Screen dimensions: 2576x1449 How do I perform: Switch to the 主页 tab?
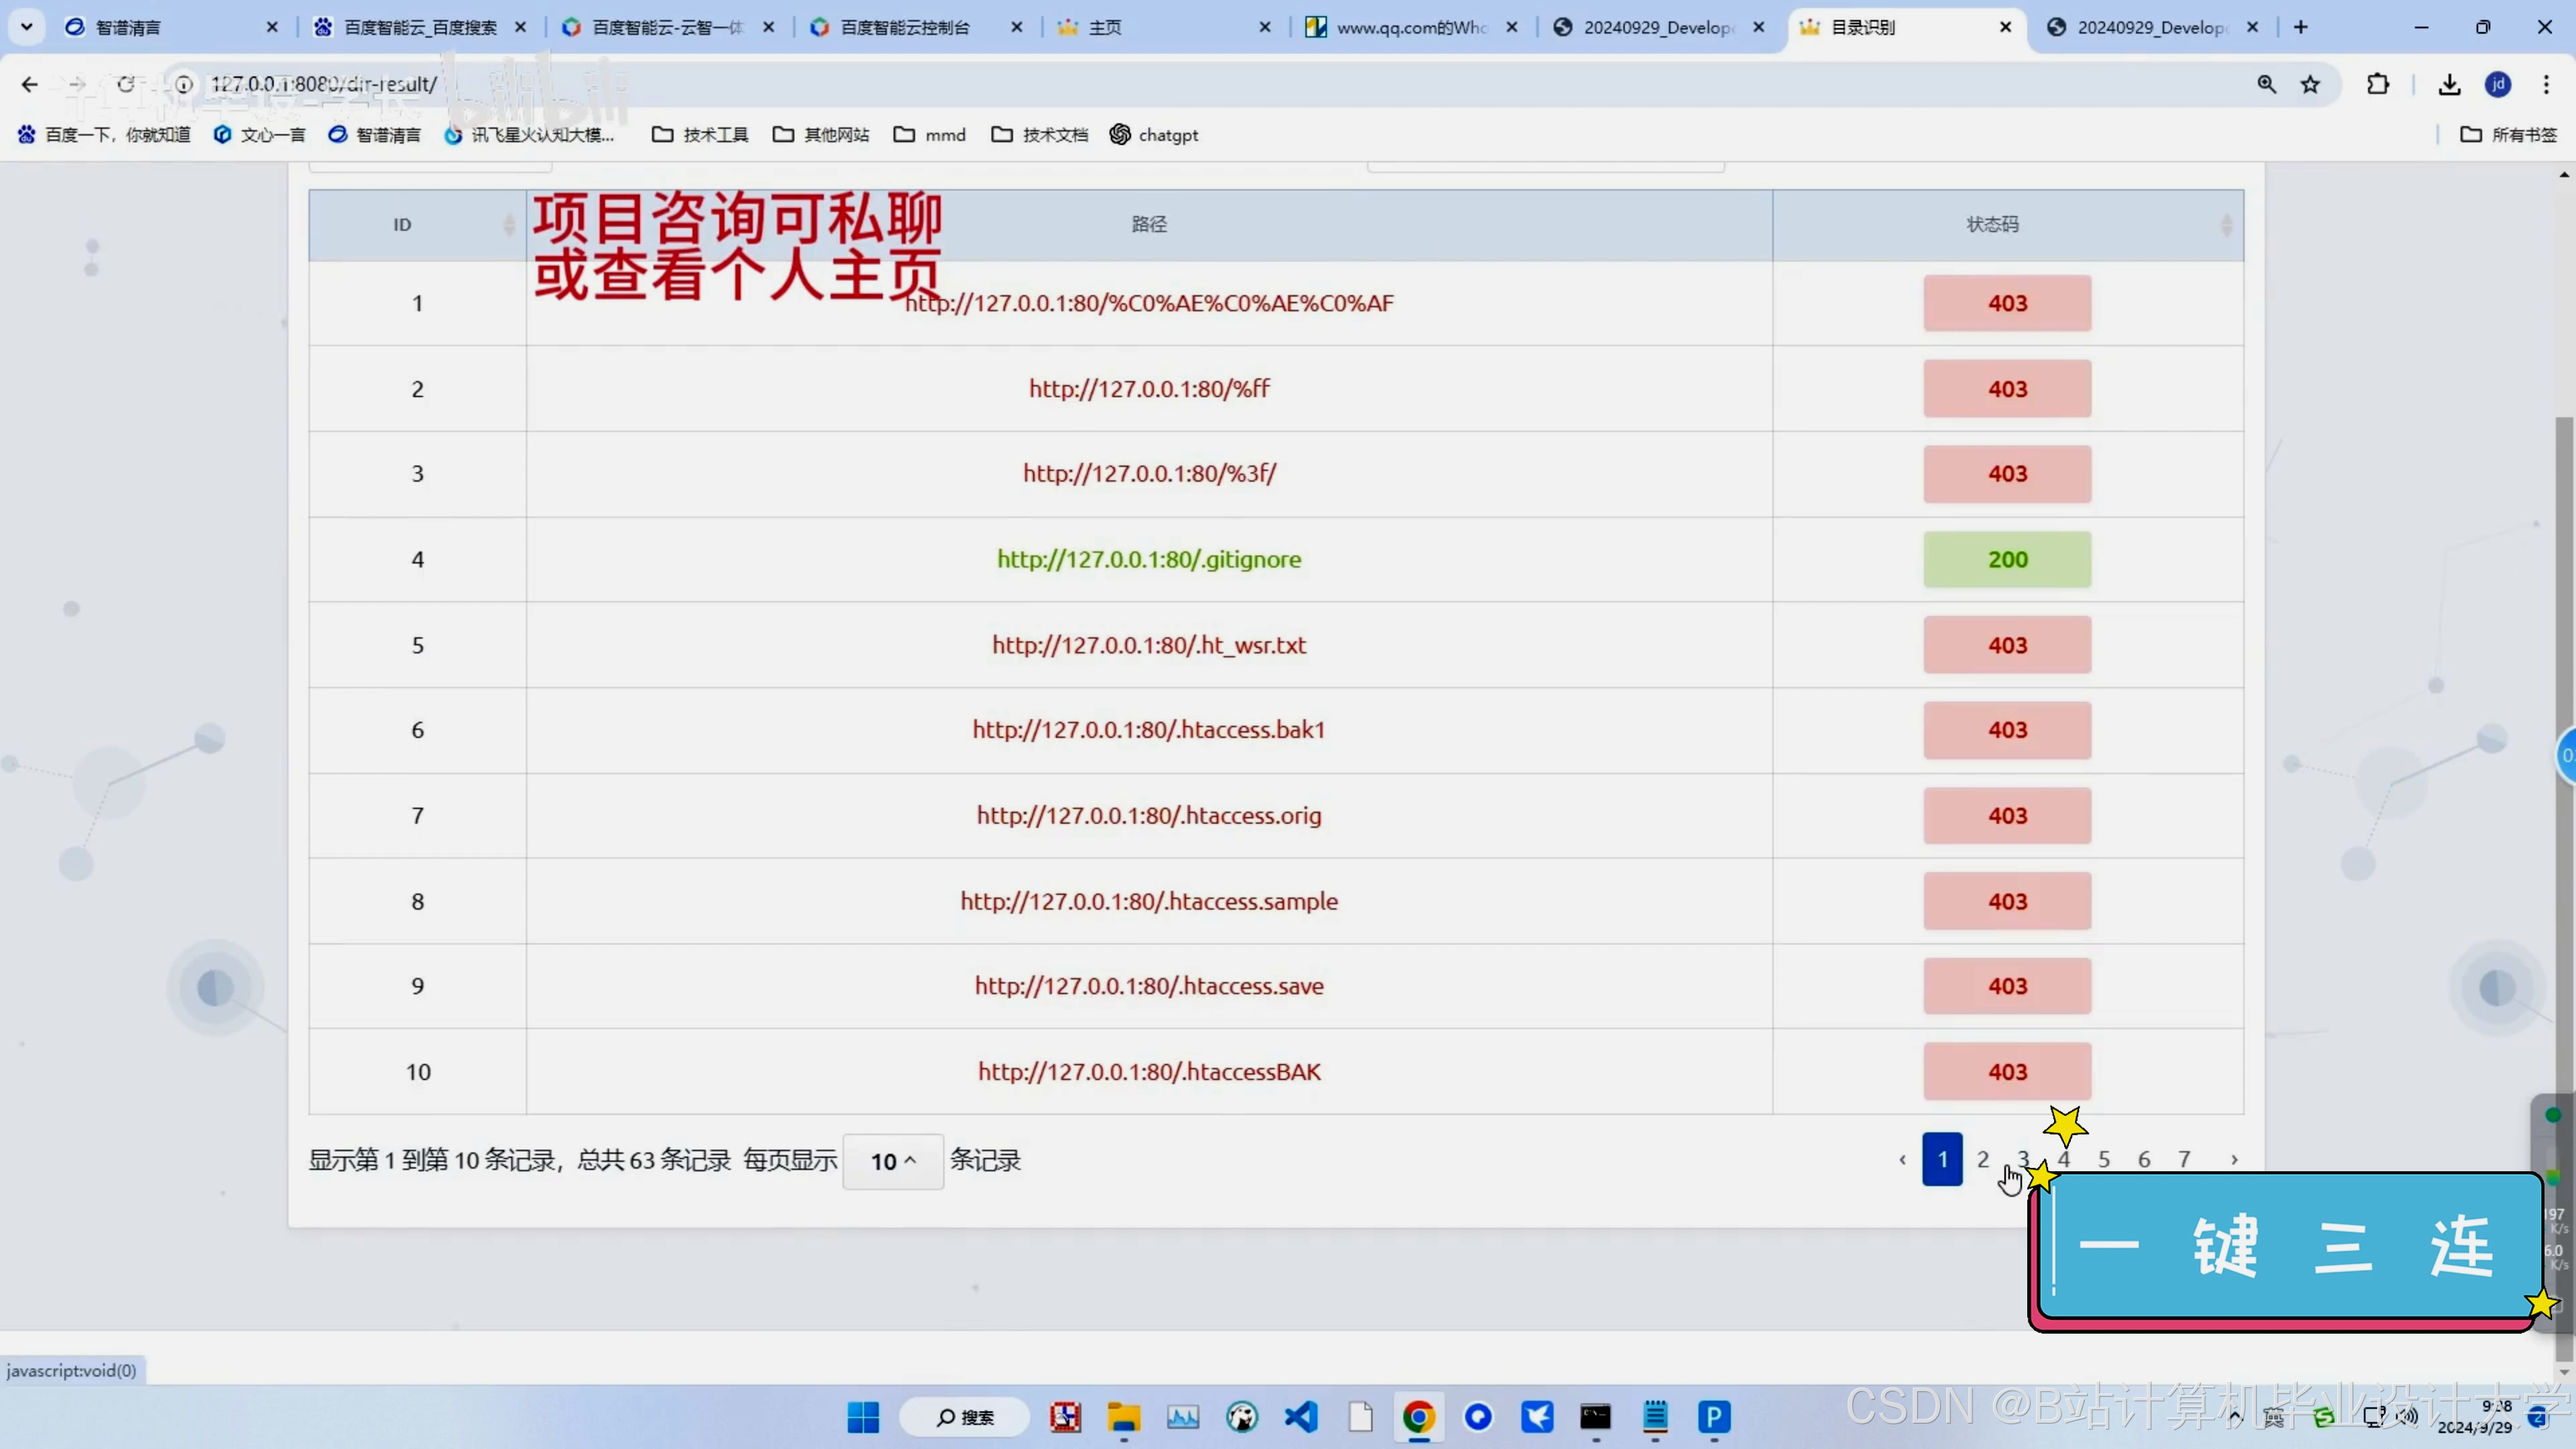[x=1104, y=27]
